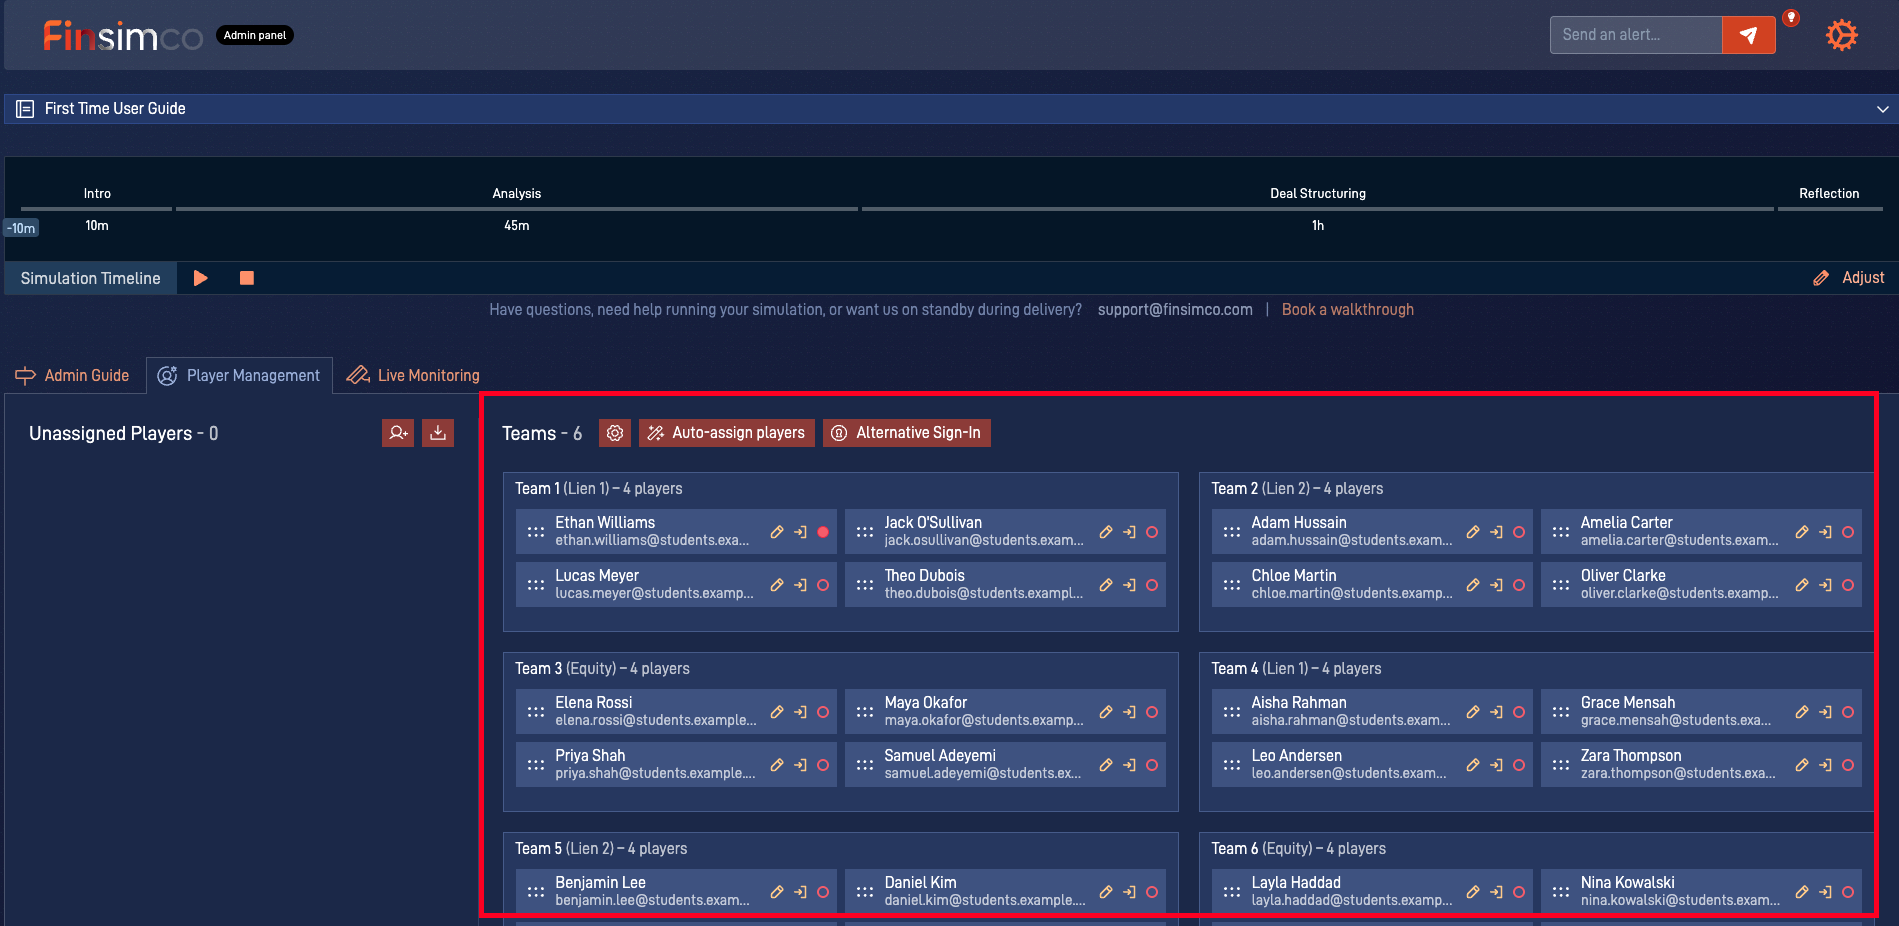1899x926 pixels.
Task: Edit Daniel Kim player details
Action: coord(1106,892)
